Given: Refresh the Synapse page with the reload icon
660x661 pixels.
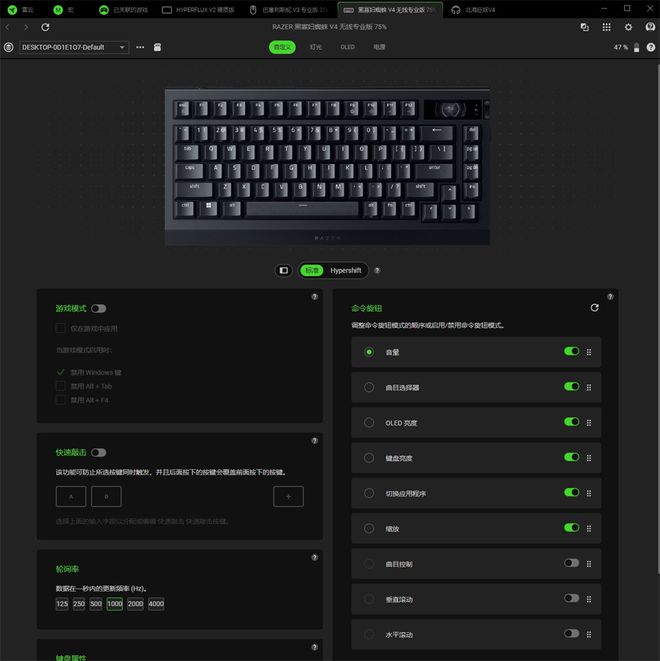Looking at the screenshot, I should coord(45,27).
